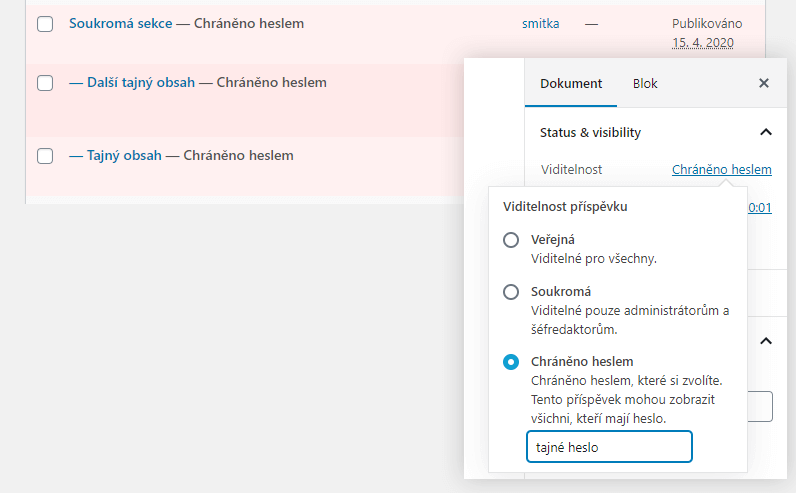
Task: Check the Soukromá sekce row checkbox
Action: (x=45, y=24)
